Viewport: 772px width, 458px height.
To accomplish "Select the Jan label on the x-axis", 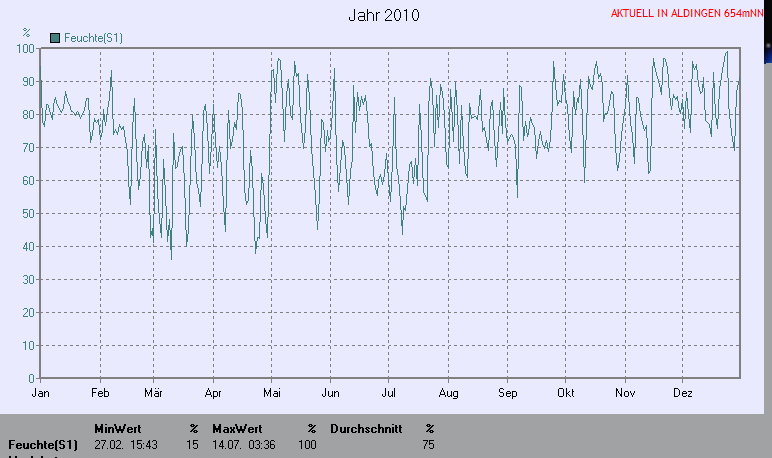I will (41, 394).
